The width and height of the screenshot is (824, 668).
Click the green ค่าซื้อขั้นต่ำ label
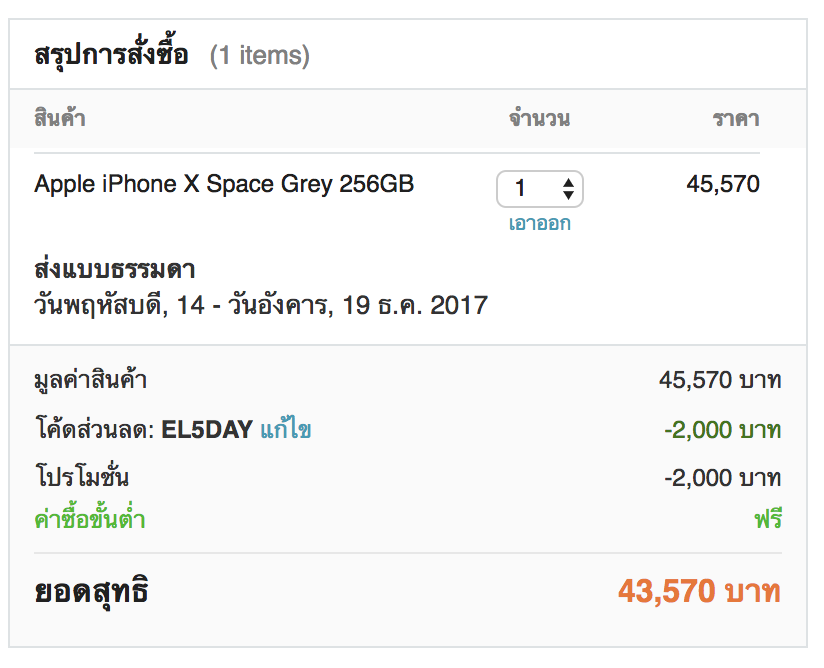[90, 519]
